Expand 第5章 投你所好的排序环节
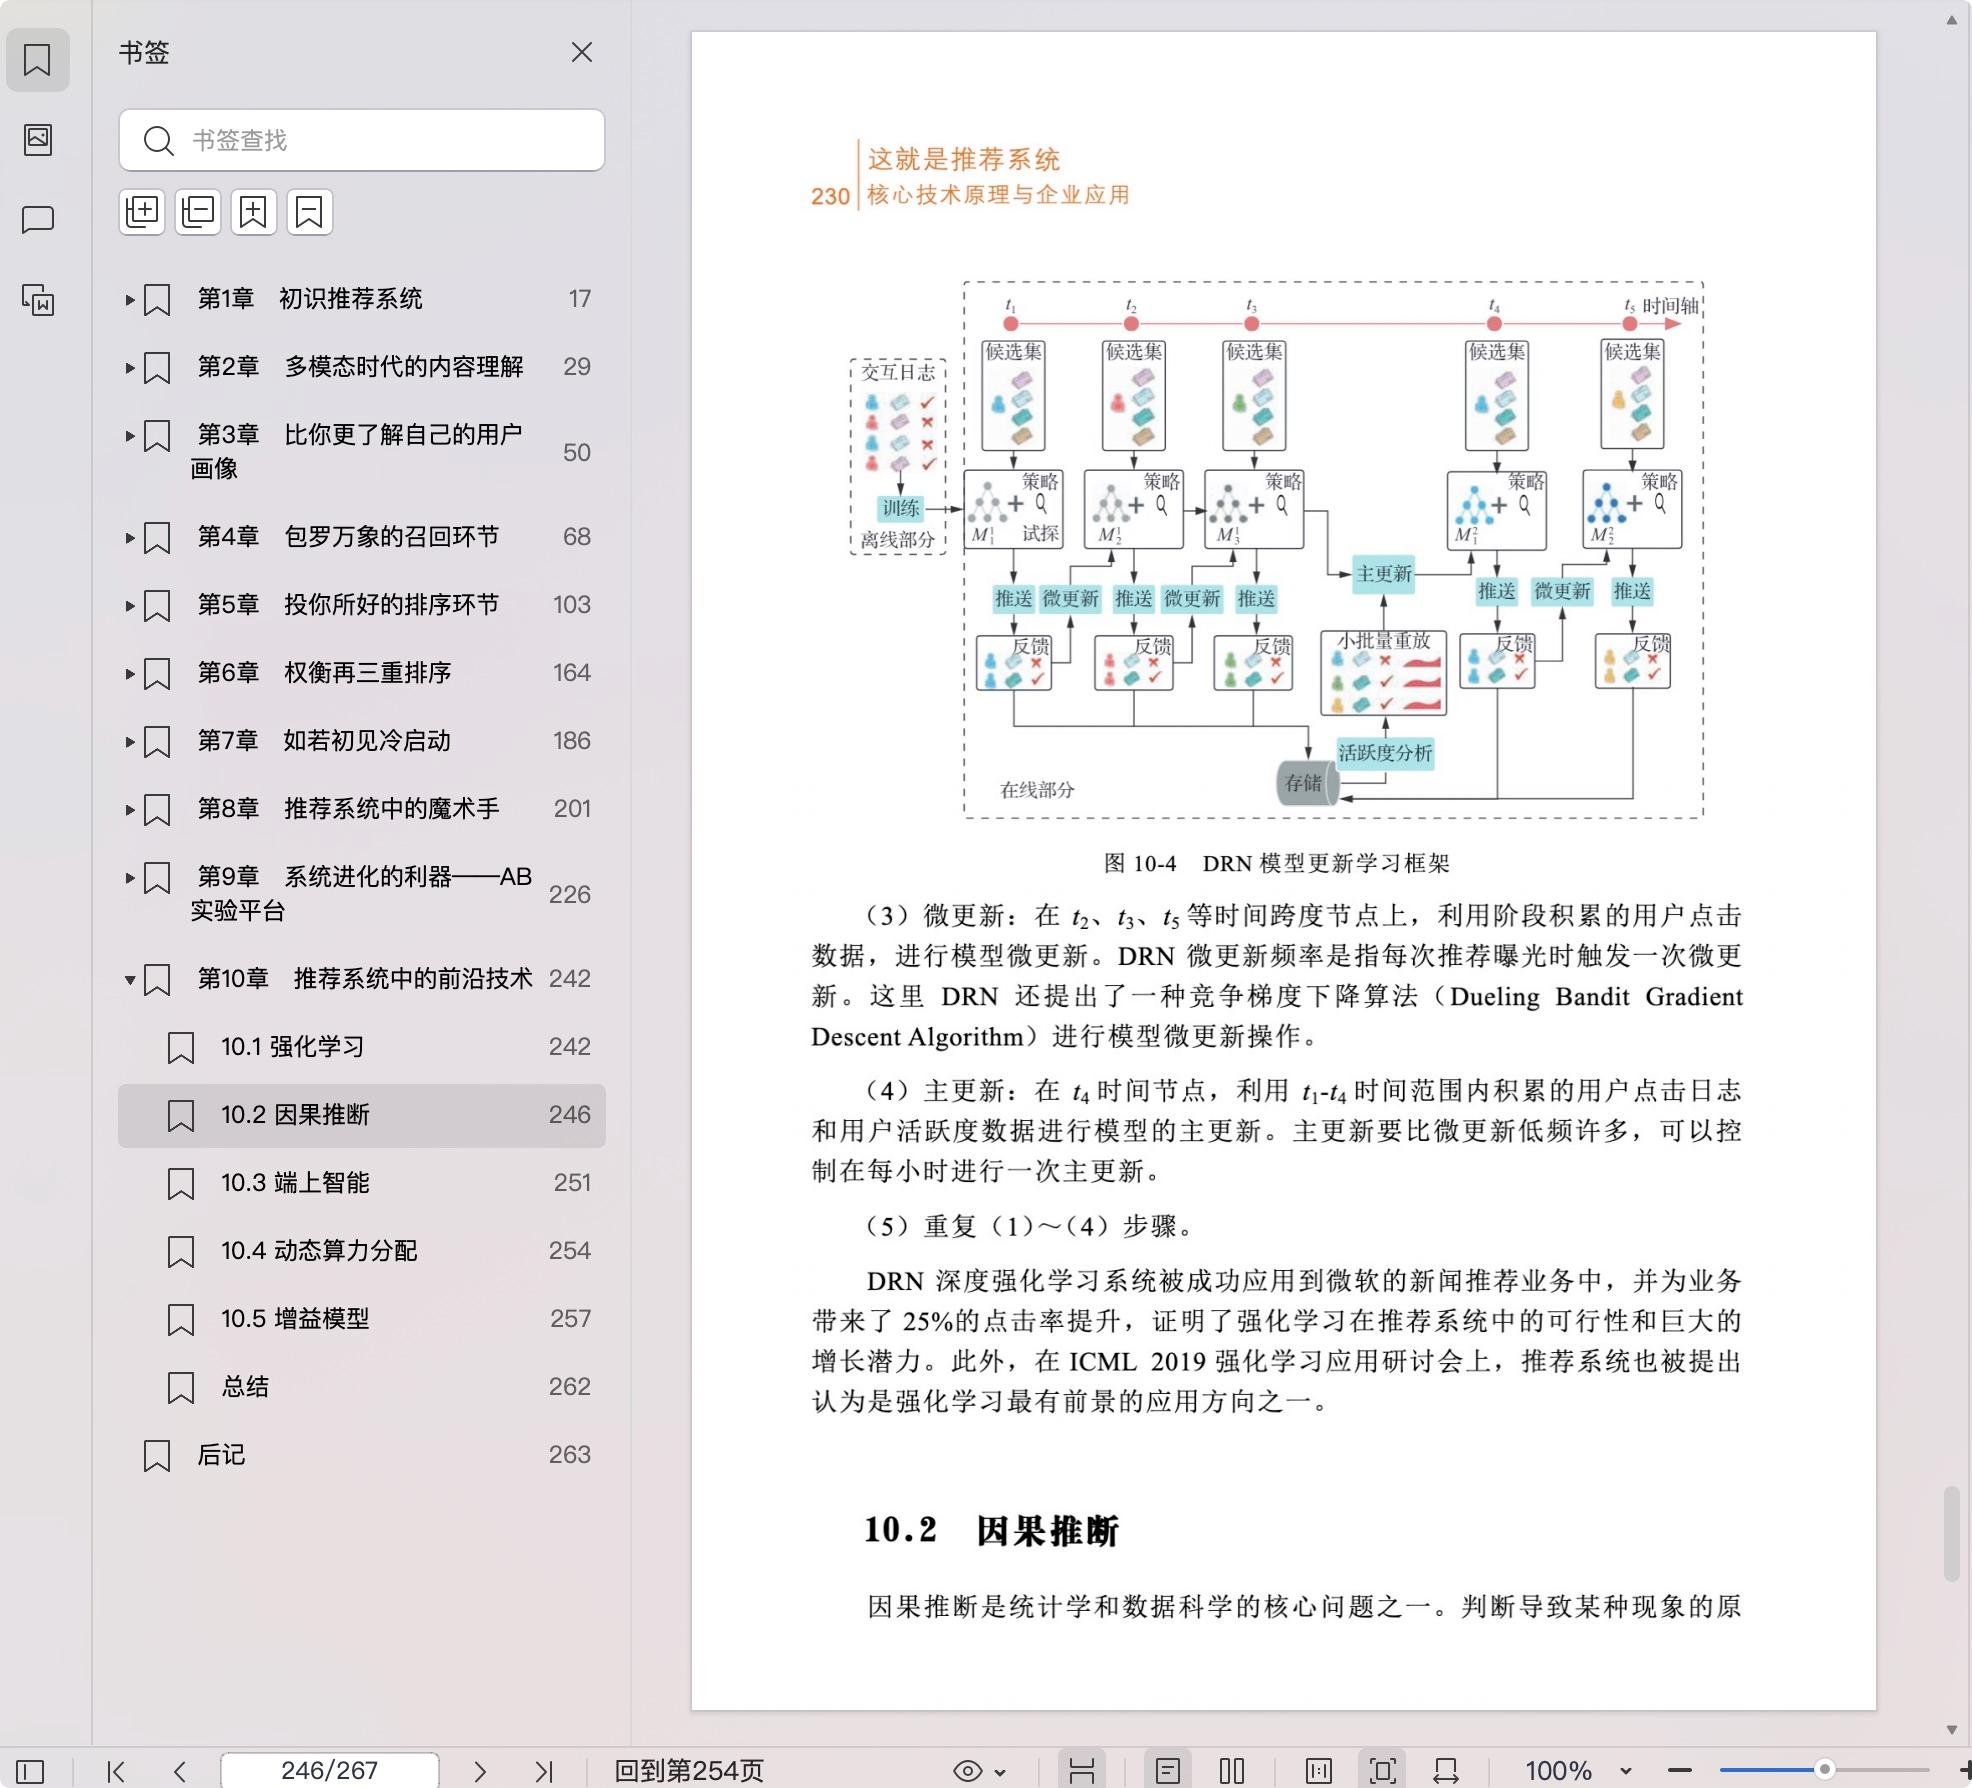 [x=130, y=605]
